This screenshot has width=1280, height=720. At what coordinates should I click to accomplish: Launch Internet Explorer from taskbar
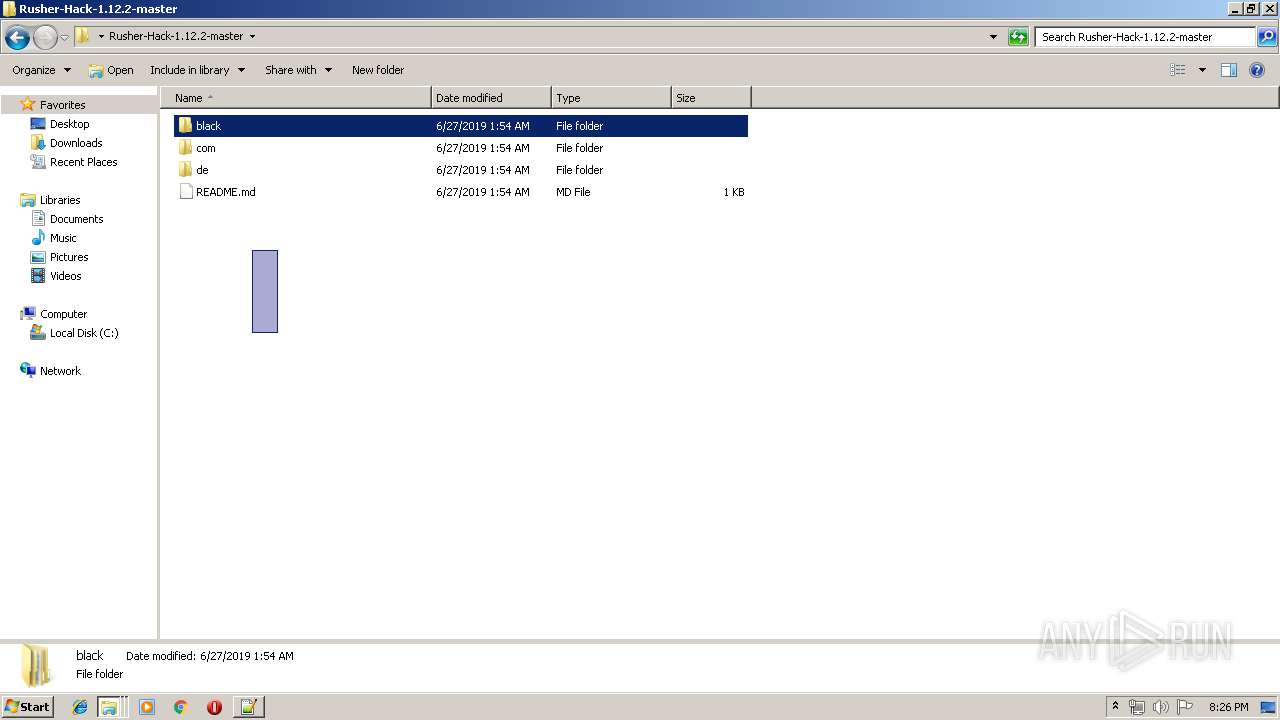(80, 707)
